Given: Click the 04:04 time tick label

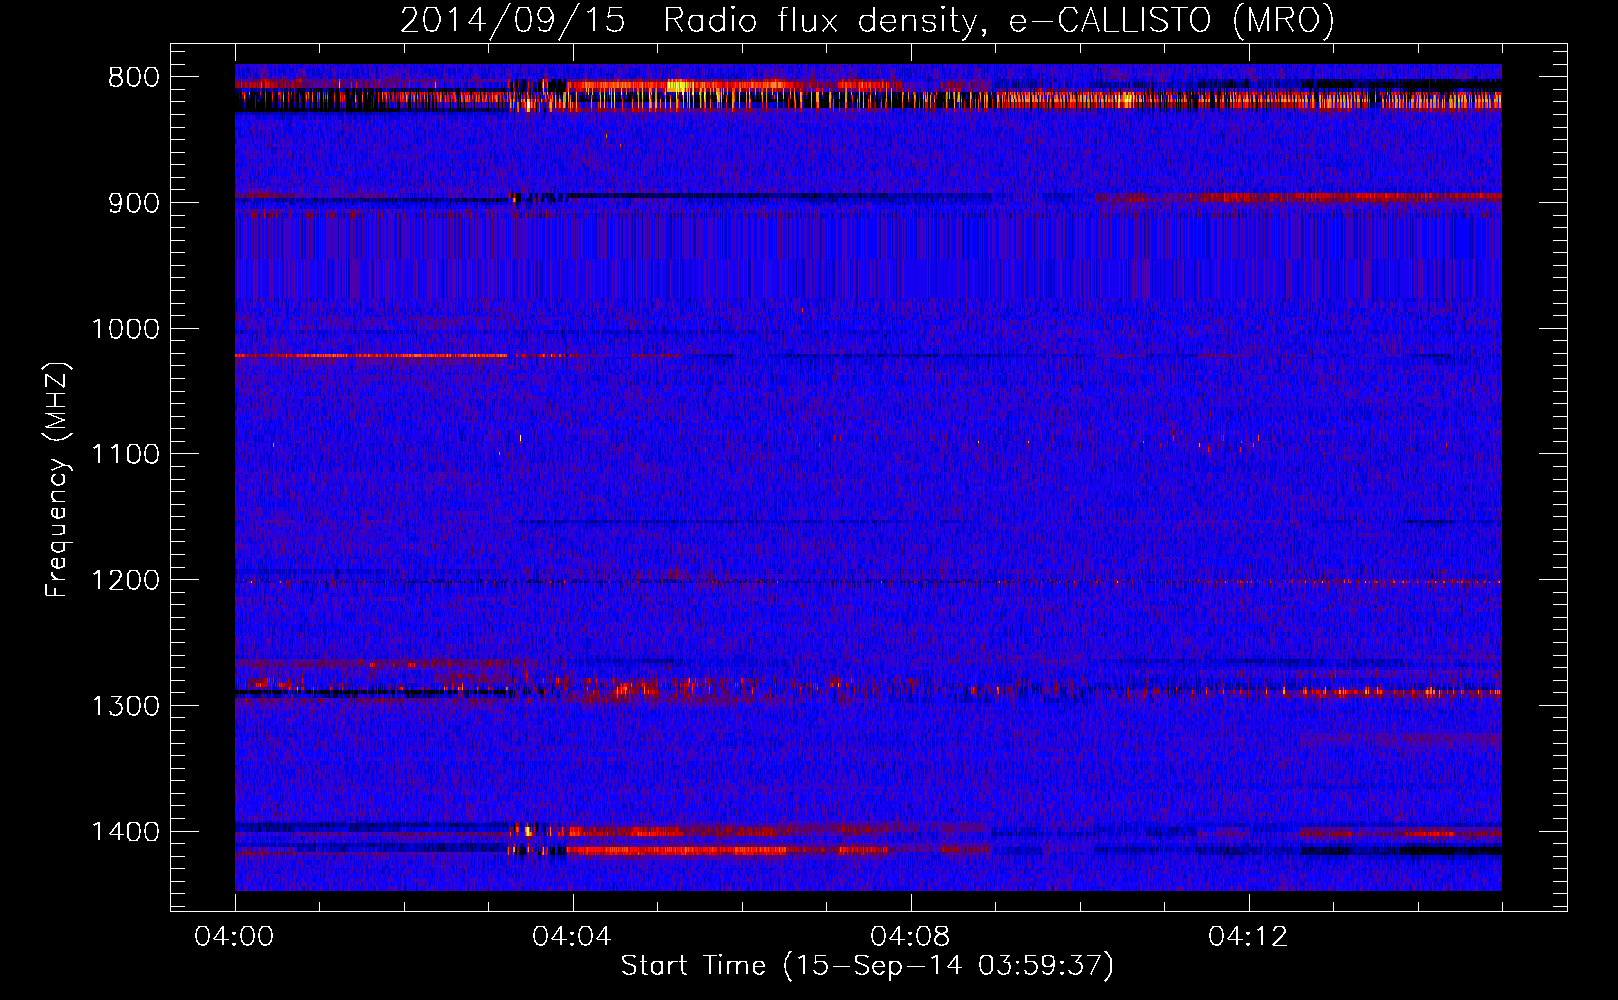Looking at the screenshot, I should (x=572, y=937).
